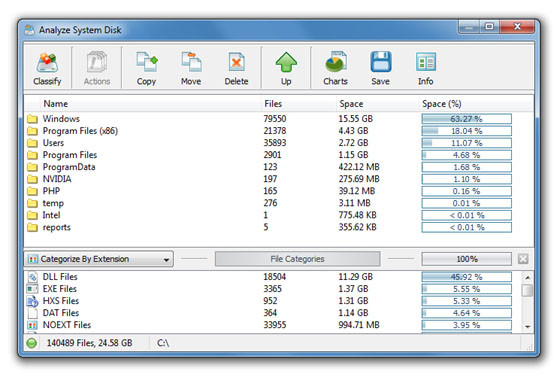Sort by the Space (%) column header
Viewport: 560px width, 377px height.
pyautogui.click(x=442, y=104)
